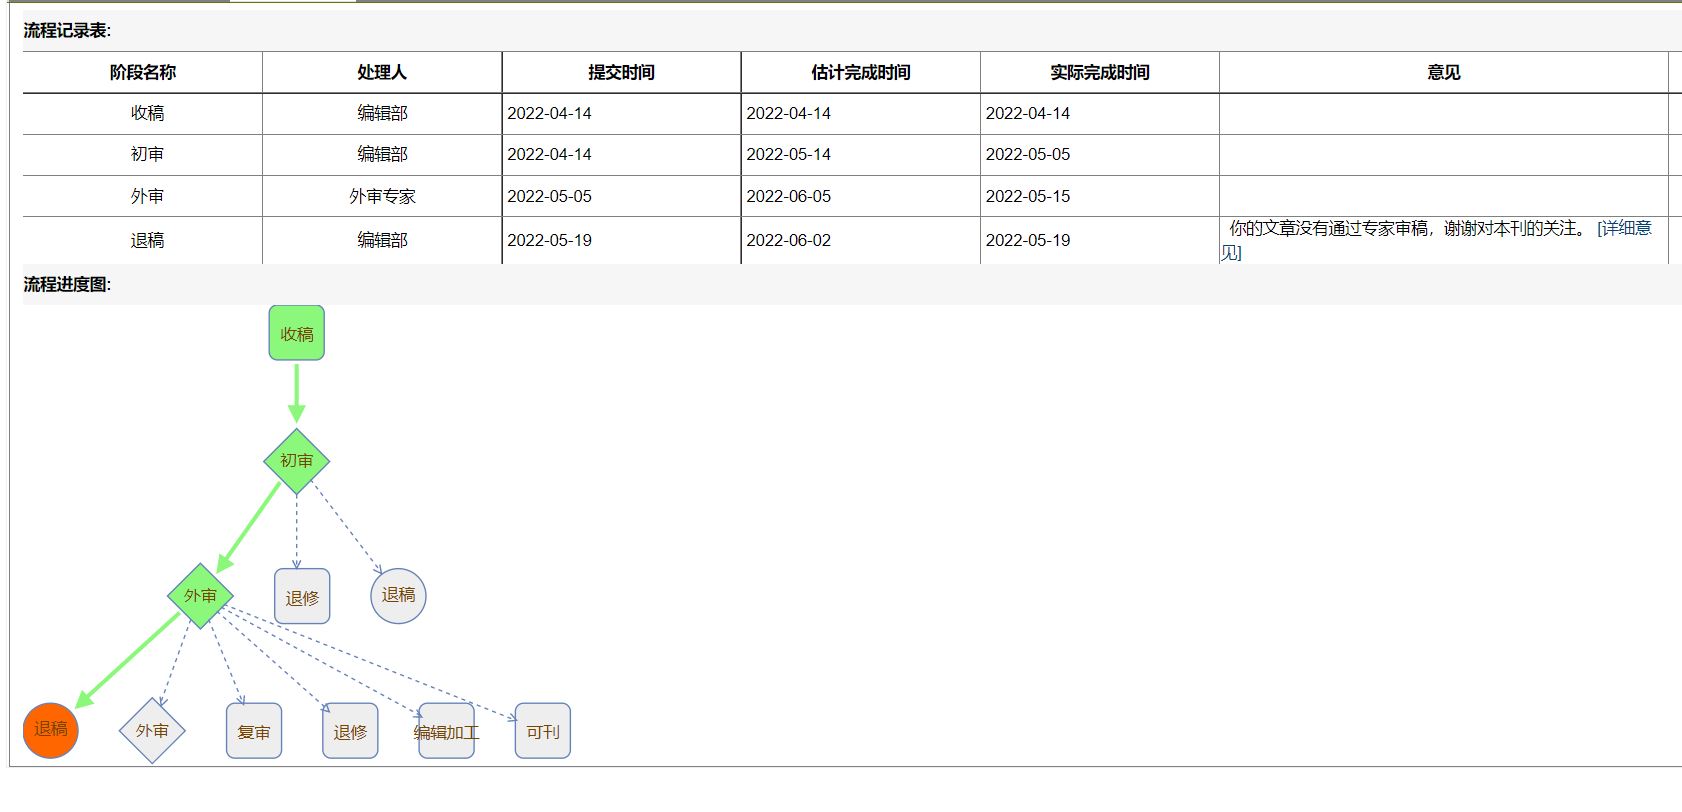
Task: Select the orange 退稿 circle node
Action: point(50,730)
